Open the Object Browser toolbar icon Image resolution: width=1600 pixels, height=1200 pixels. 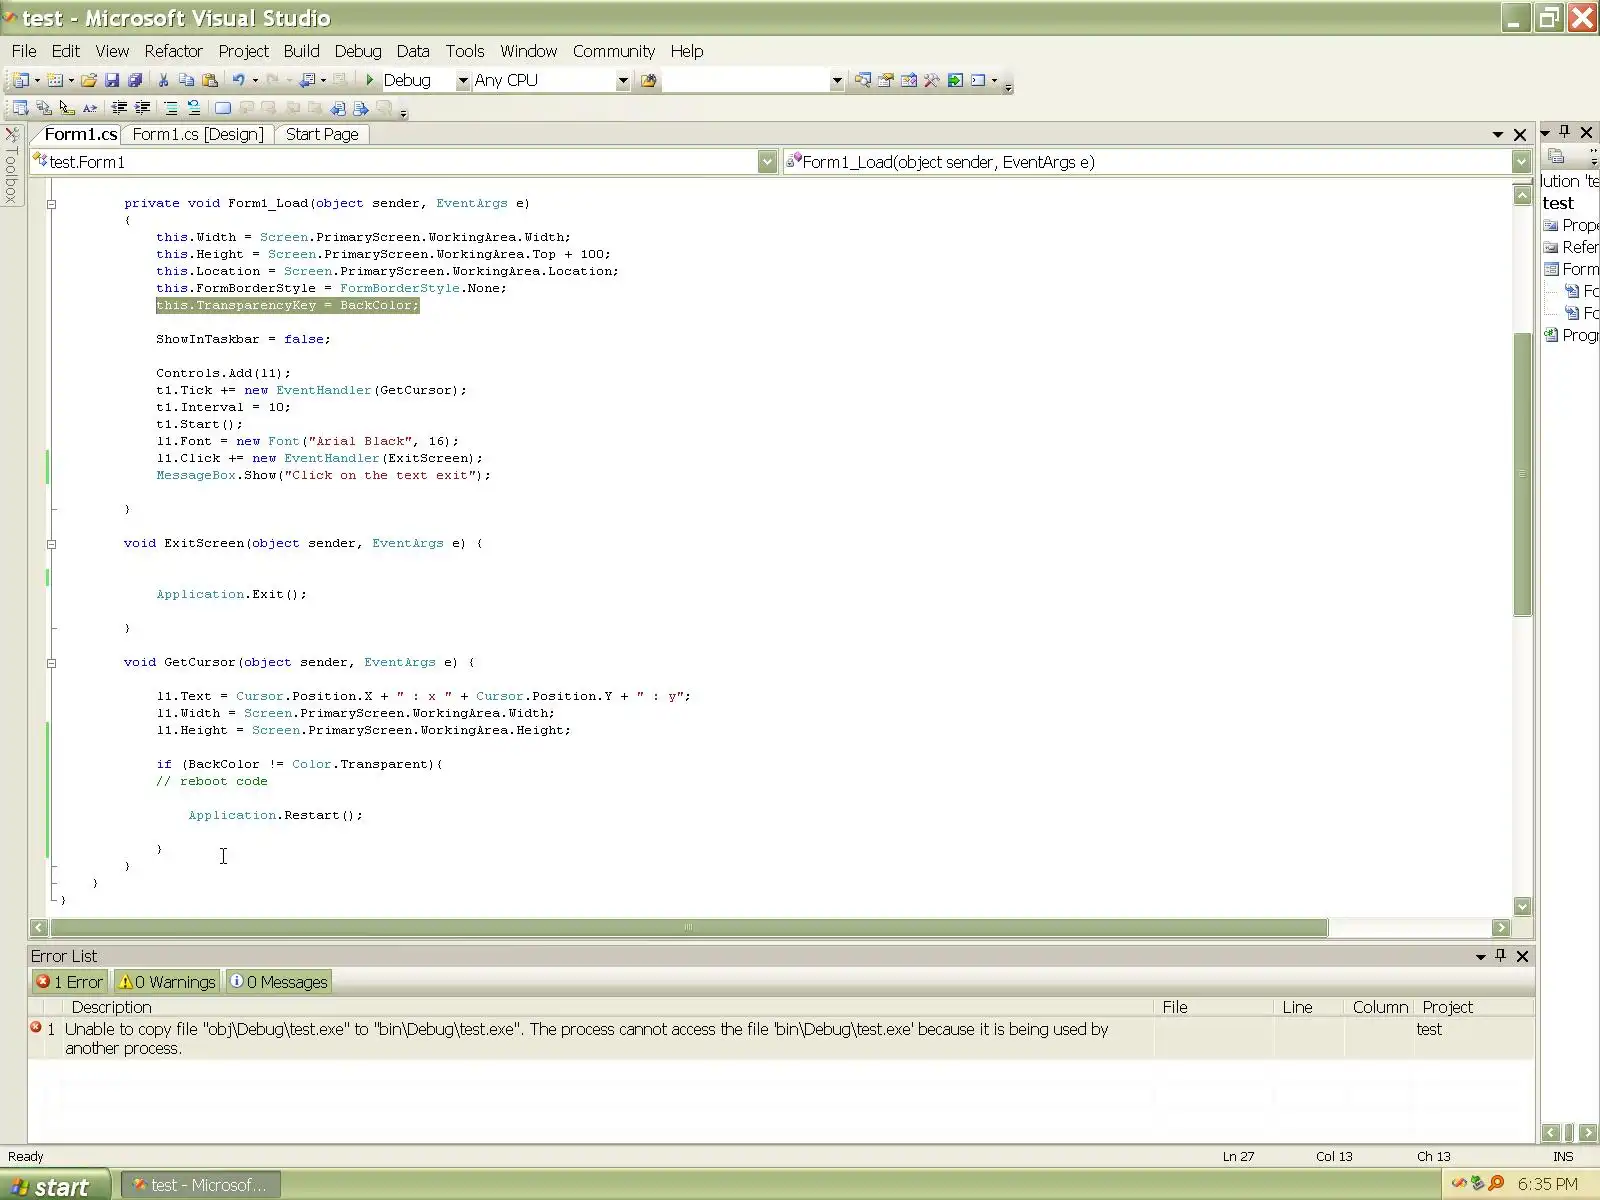point(909,81)
